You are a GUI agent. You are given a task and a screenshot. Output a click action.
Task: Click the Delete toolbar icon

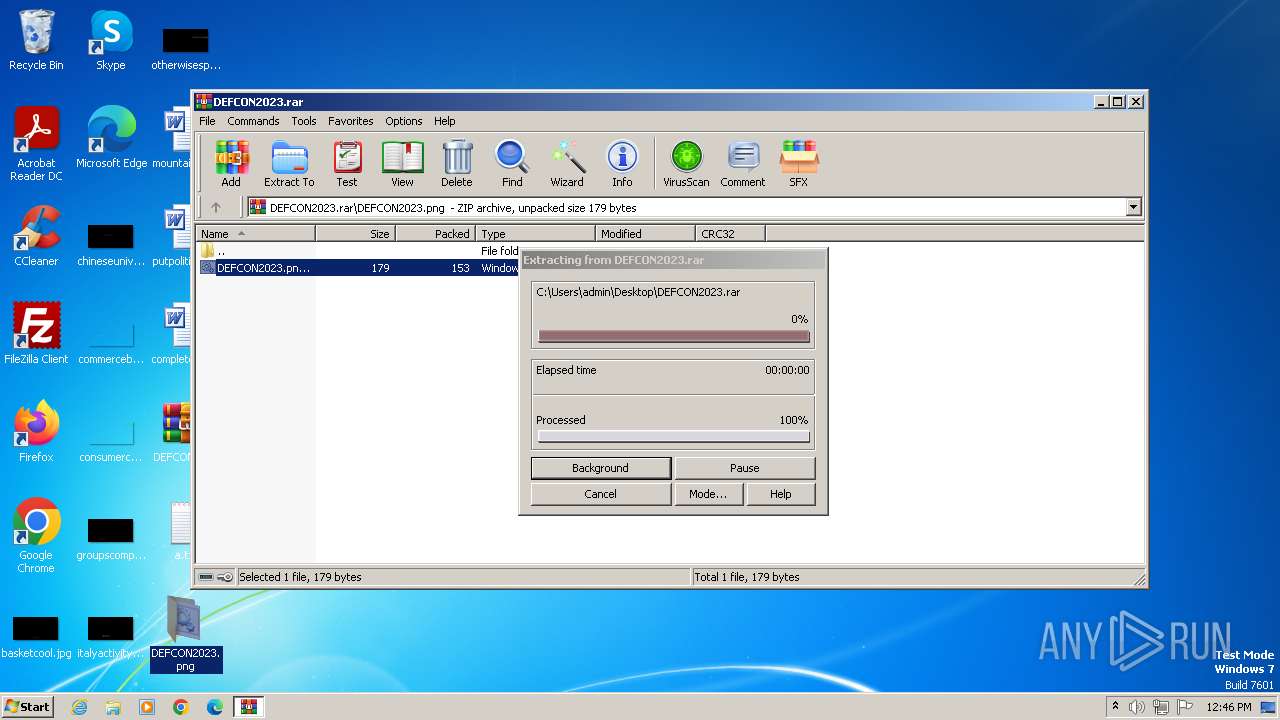pos(457,164)
